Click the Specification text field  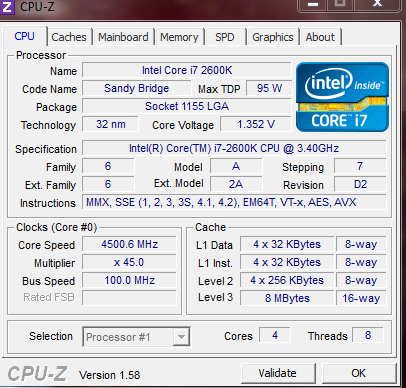[x=234, y=148]
